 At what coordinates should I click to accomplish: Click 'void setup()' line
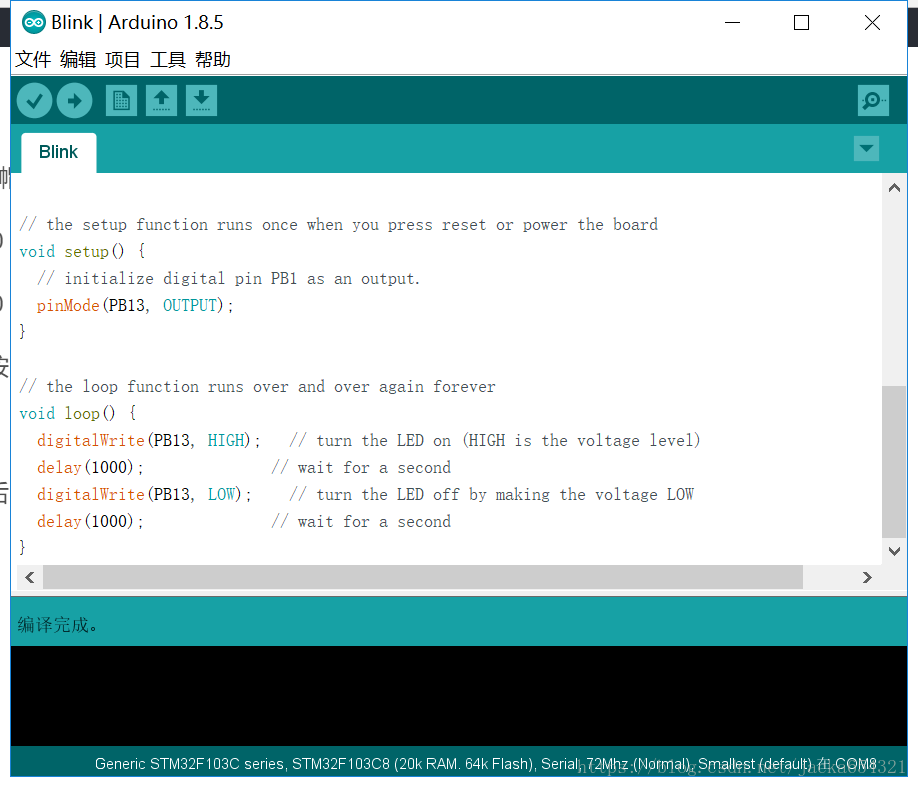tap(82, 252)
